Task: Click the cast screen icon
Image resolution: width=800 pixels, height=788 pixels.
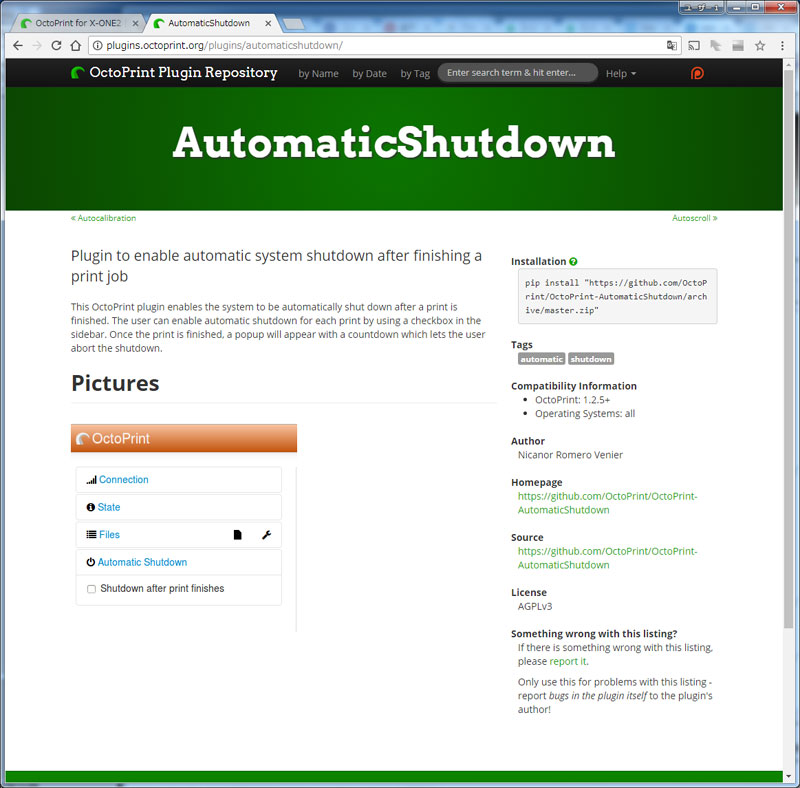Action: (x=694, y=45)
